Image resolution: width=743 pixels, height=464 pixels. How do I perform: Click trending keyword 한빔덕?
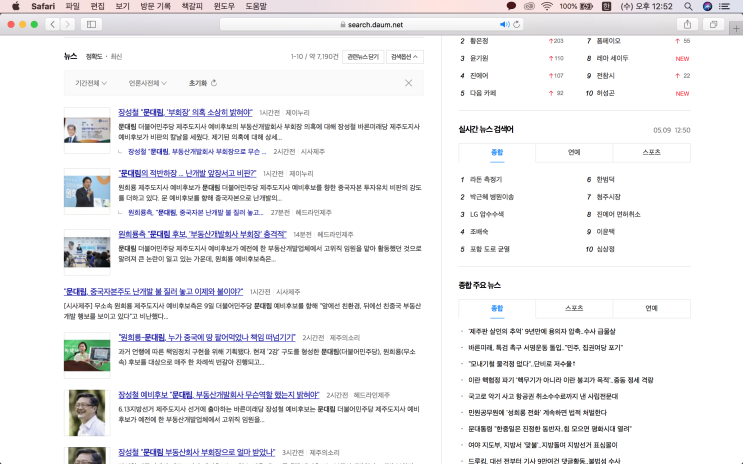tap(605, 180)
